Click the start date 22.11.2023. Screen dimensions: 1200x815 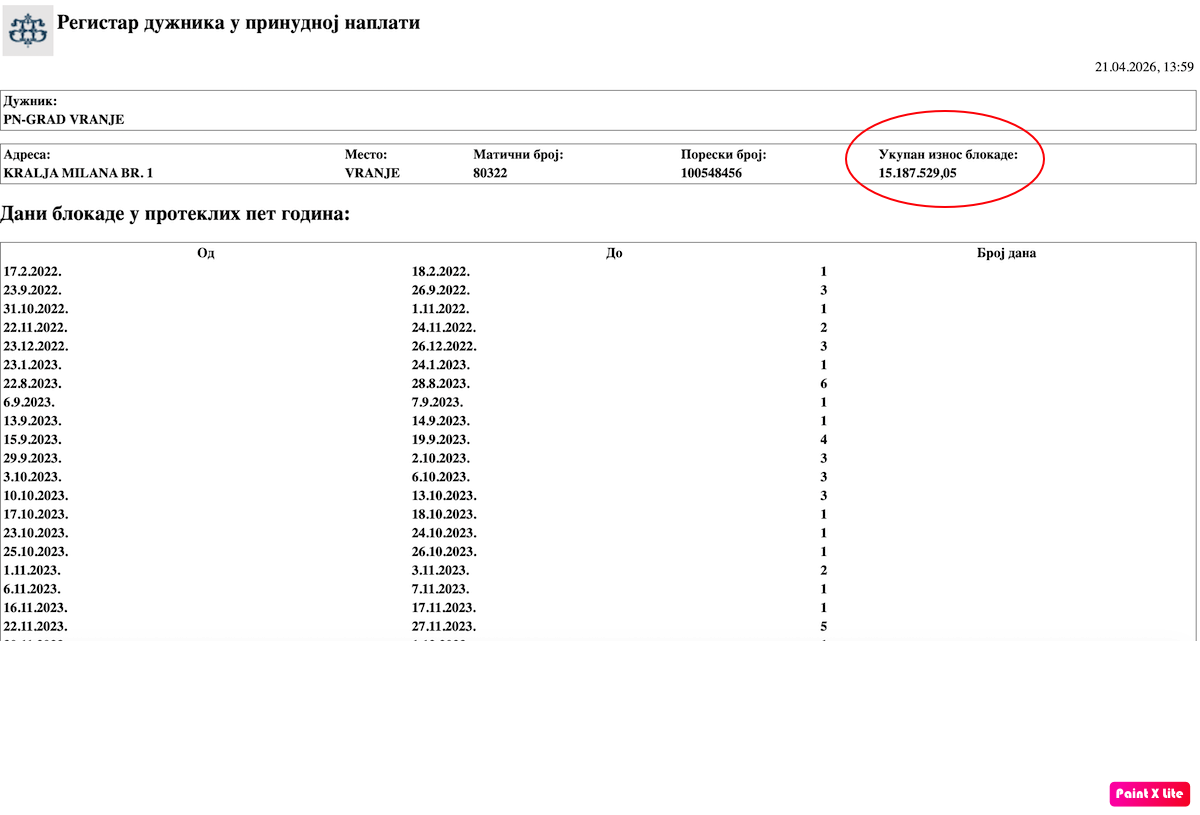point(36,627)
